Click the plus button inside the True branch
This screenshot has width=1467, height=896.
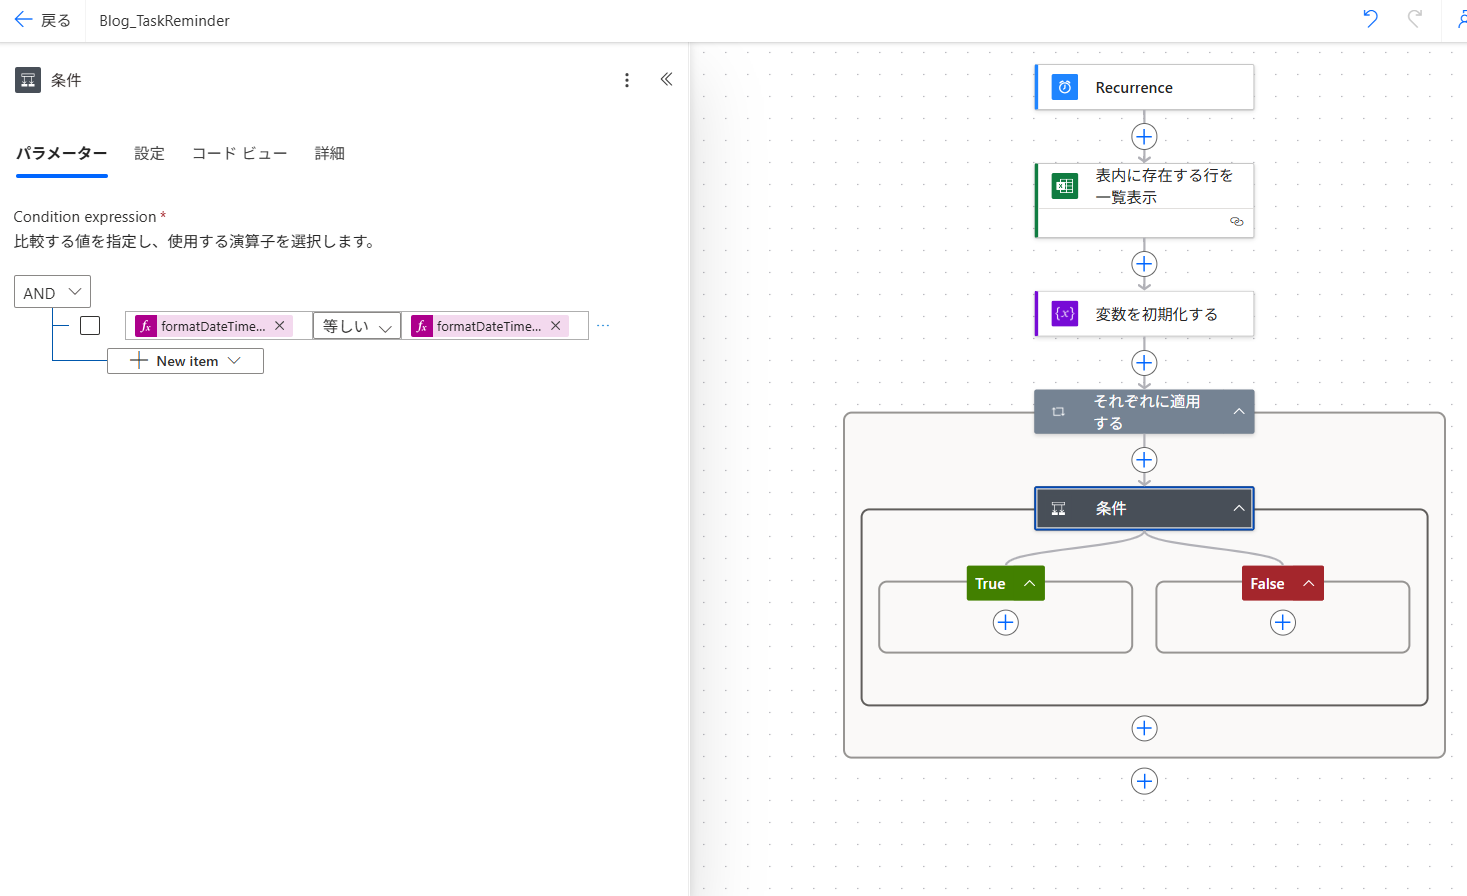click(1005, 623)
